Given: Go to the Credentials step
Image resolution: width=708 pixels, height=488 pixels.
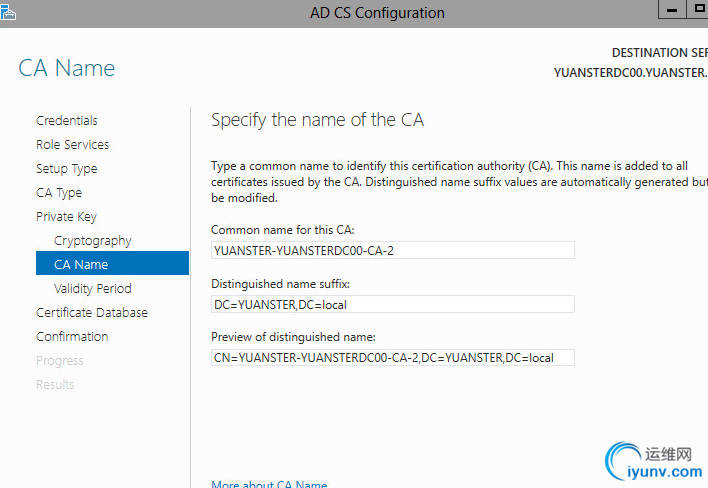Looking at the screenshot, I should 67,121.
